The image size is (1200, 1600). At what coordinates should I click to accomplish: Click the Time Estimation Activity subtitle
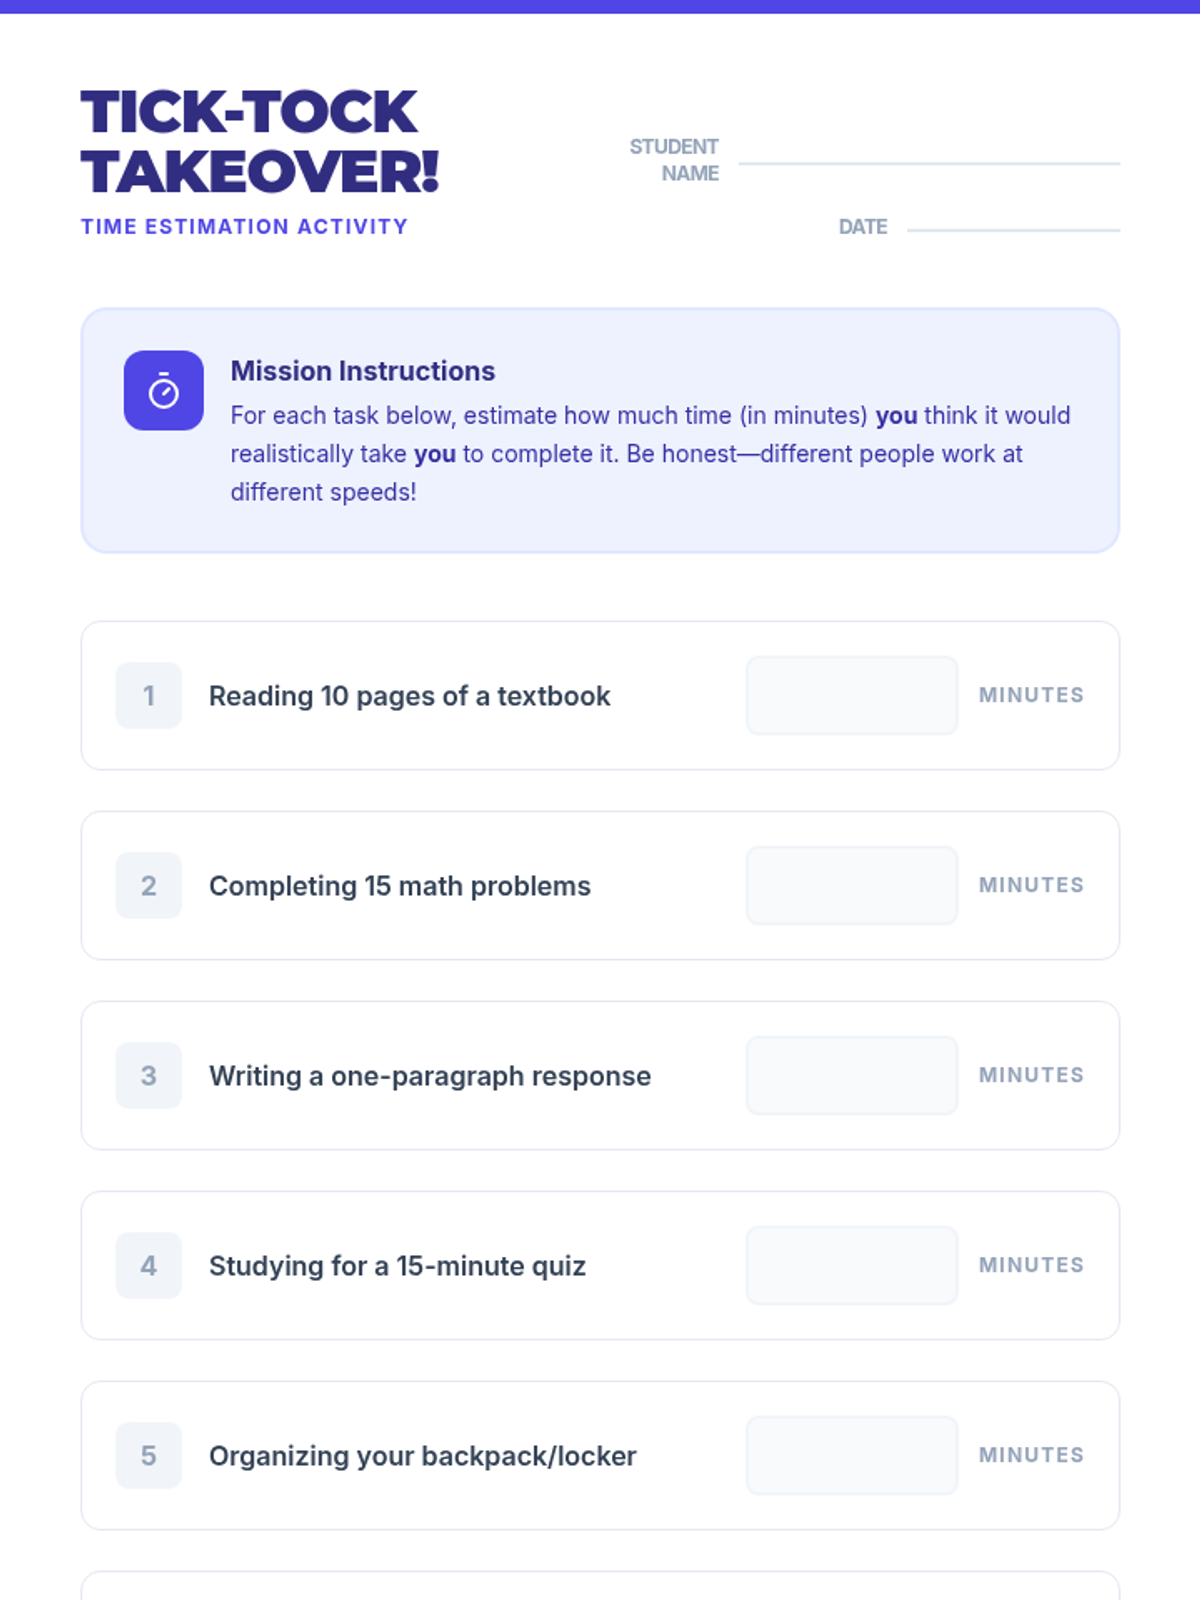coord(244,227)
